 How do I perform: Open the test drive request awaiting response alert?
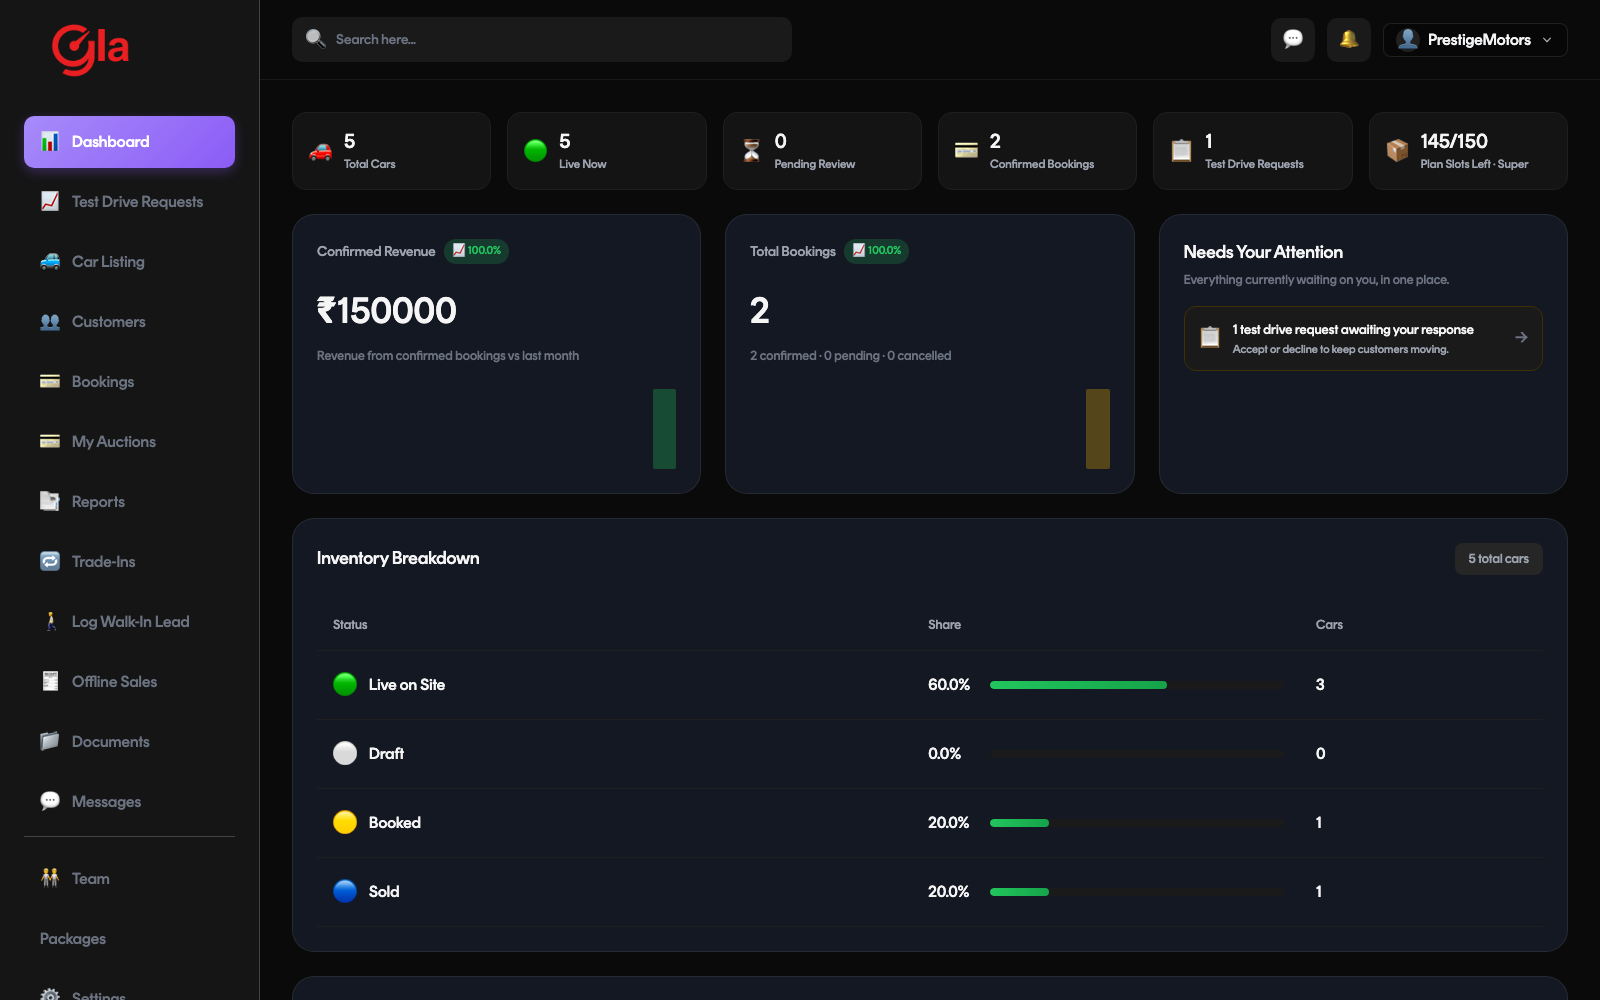pos(1363,339)
